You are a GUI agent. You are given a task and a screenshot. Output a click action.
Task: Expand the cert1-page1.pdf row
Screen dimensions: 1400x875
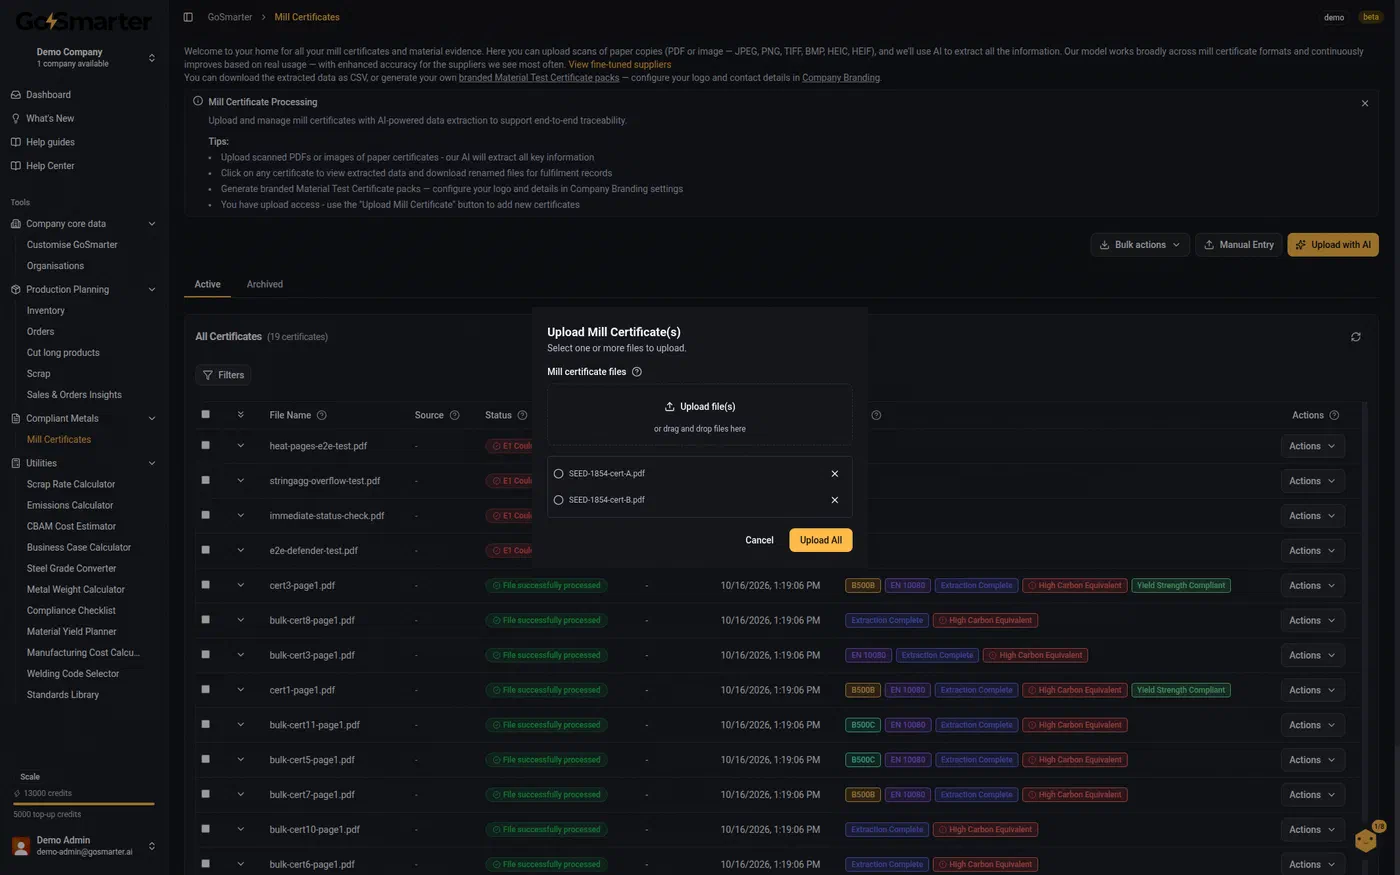tap(241, 689)
